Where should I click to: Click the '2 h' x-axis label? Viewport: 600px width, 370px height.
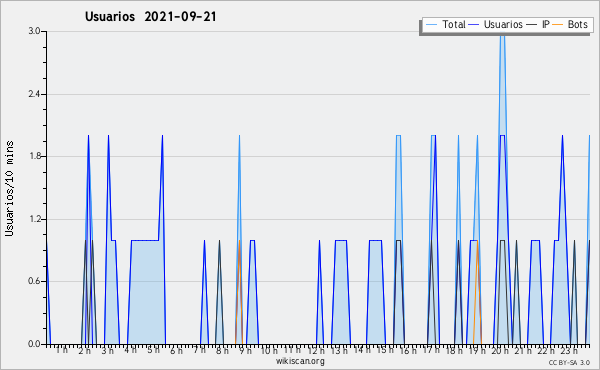85,350
